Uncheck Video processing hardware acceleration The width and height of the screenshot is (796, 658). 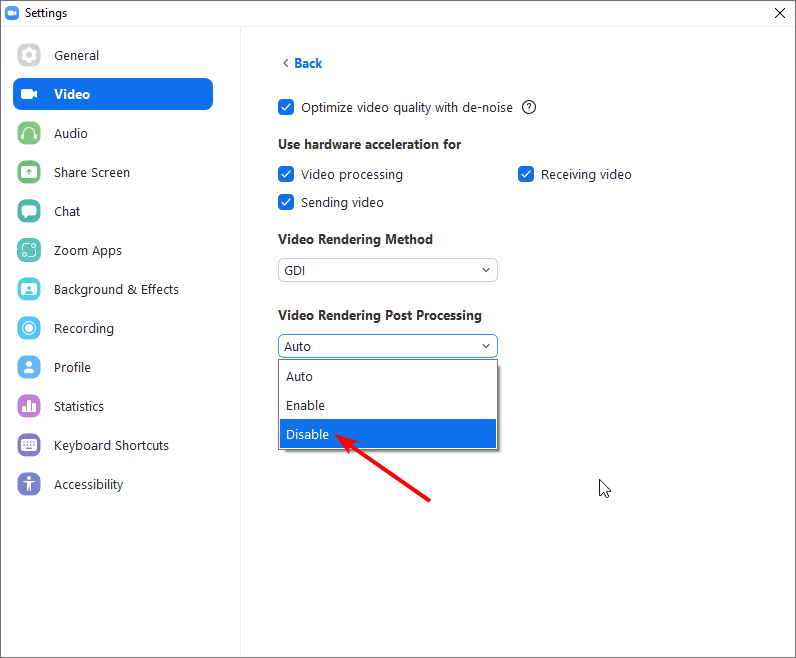click(286, 174)
